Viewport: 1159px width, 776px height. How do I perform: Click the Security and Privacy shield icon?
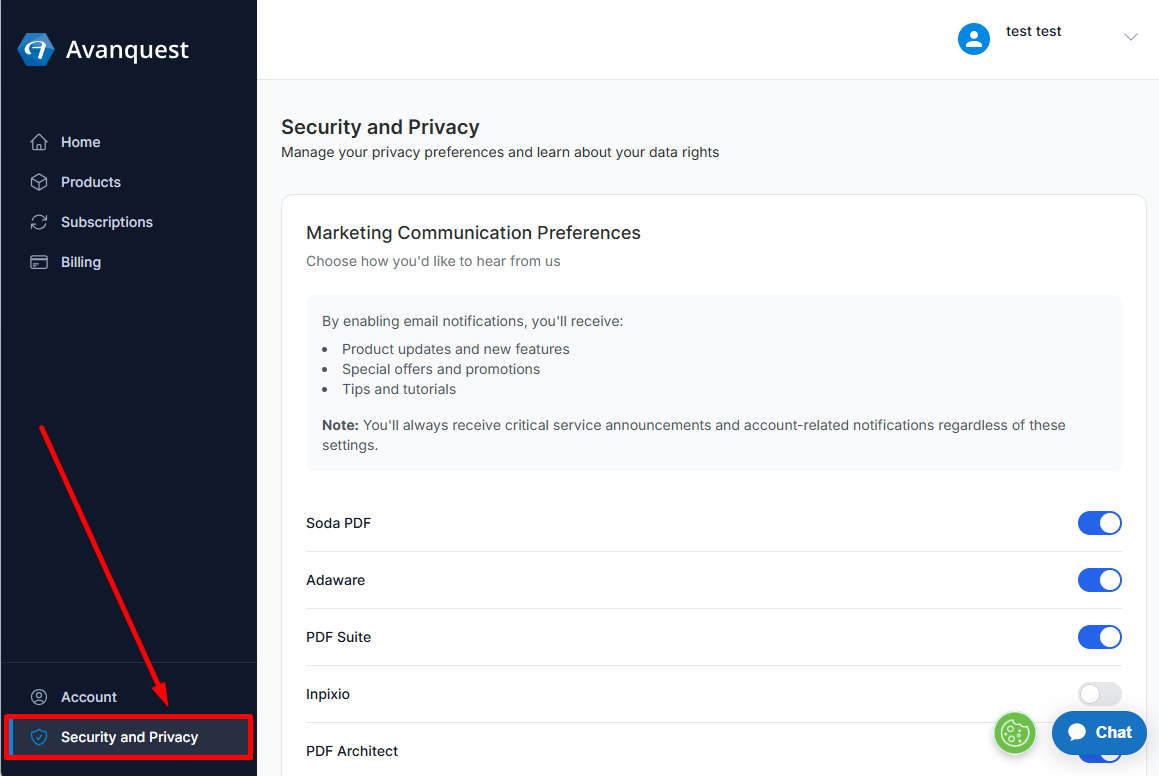coord(39,737)
